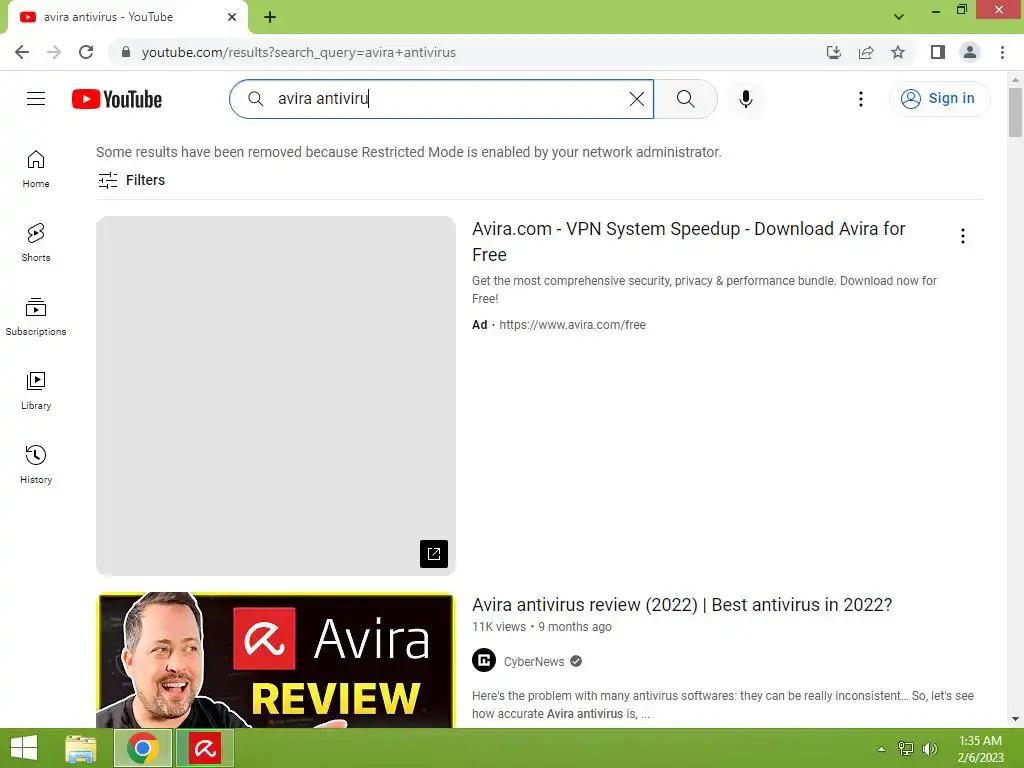Open the CyberNews channel avatar

(x=484, y=661)
